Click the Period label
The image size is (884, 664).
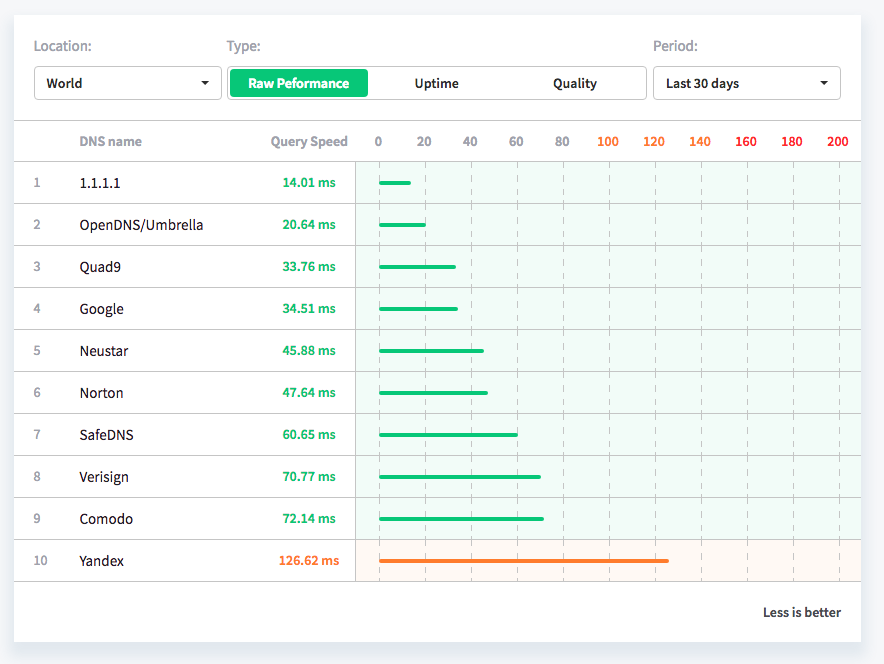[x=675, y=46]
